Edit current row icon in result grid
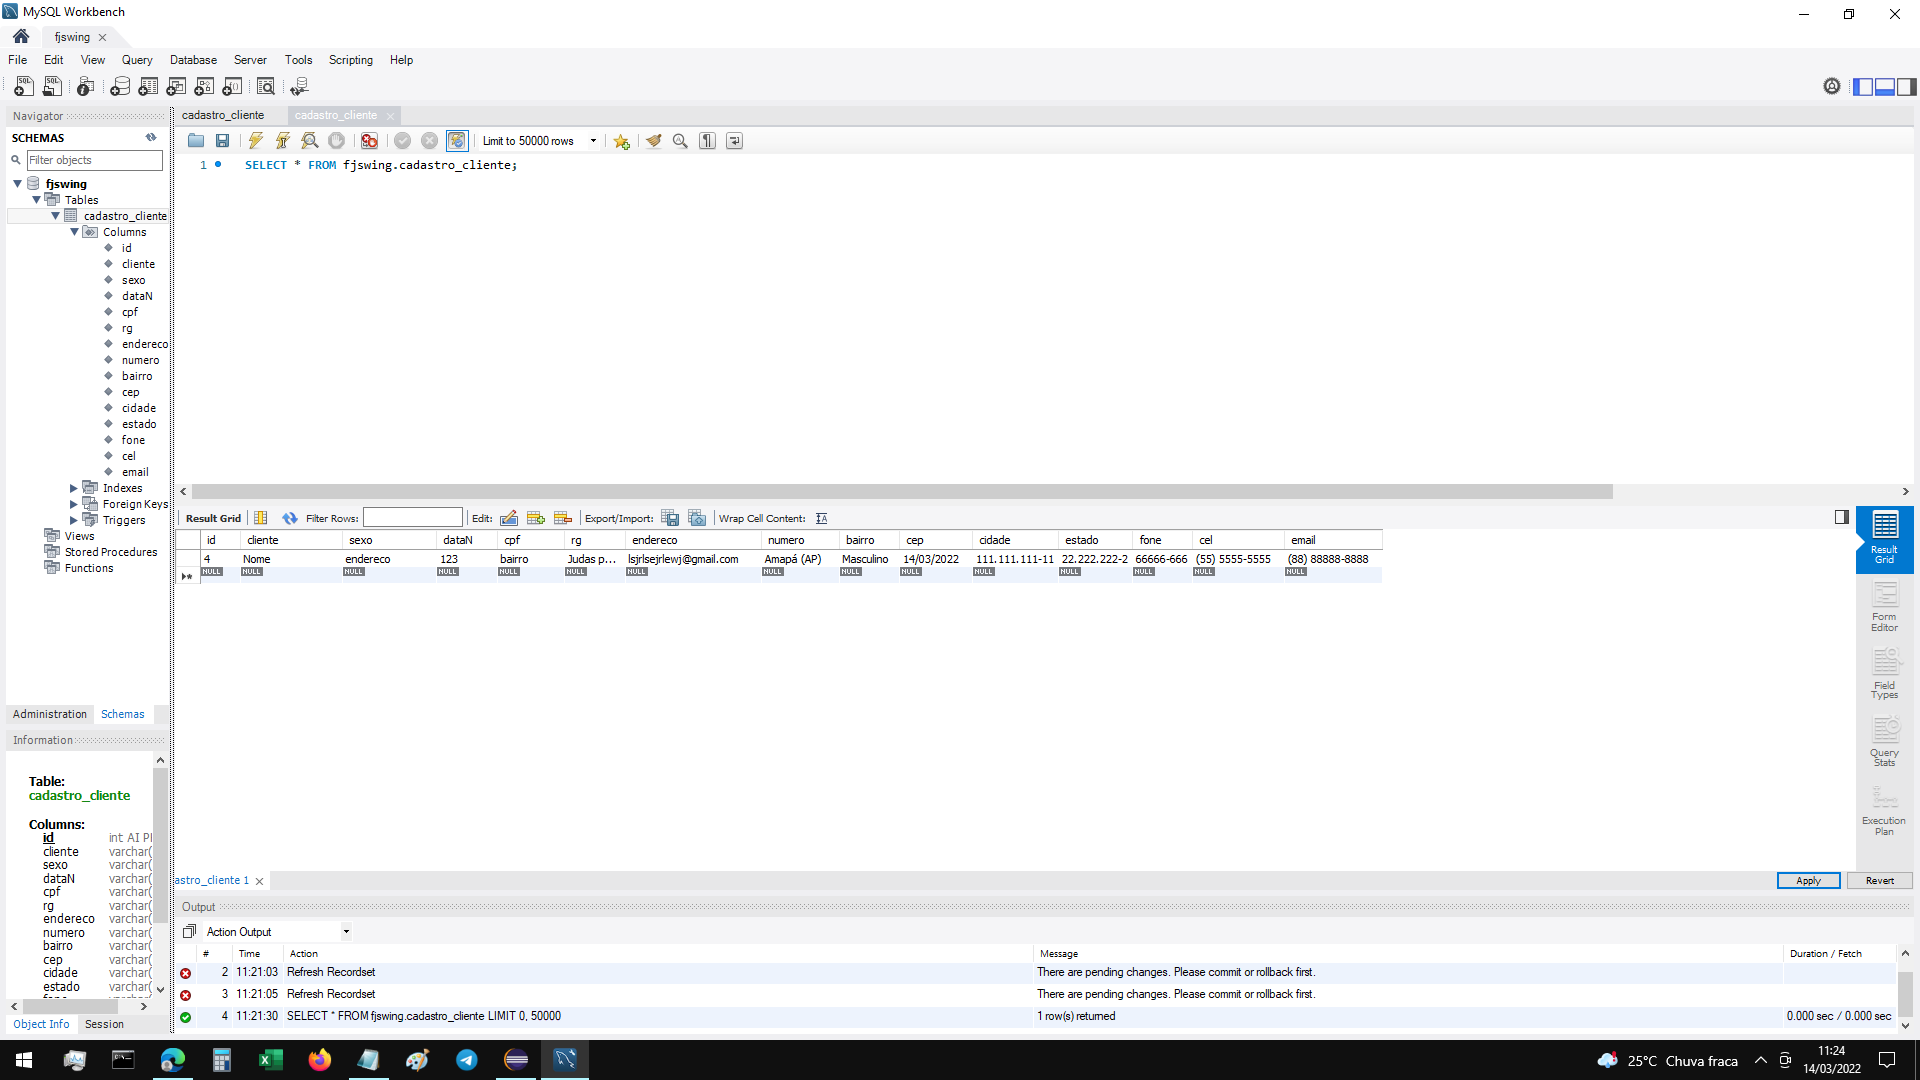 point(509,518)
